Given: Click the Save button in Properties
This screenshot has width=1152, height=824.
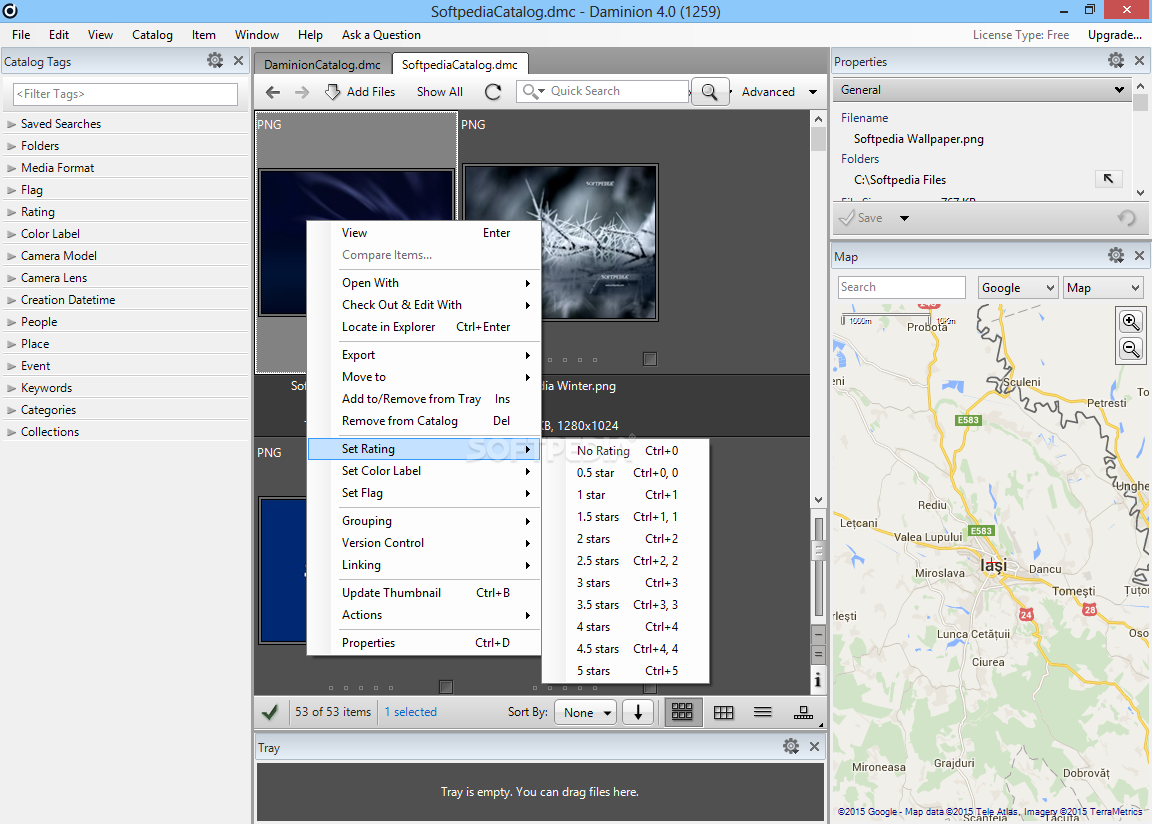Looking at the screenshot, I should click(x=861, y=218).
